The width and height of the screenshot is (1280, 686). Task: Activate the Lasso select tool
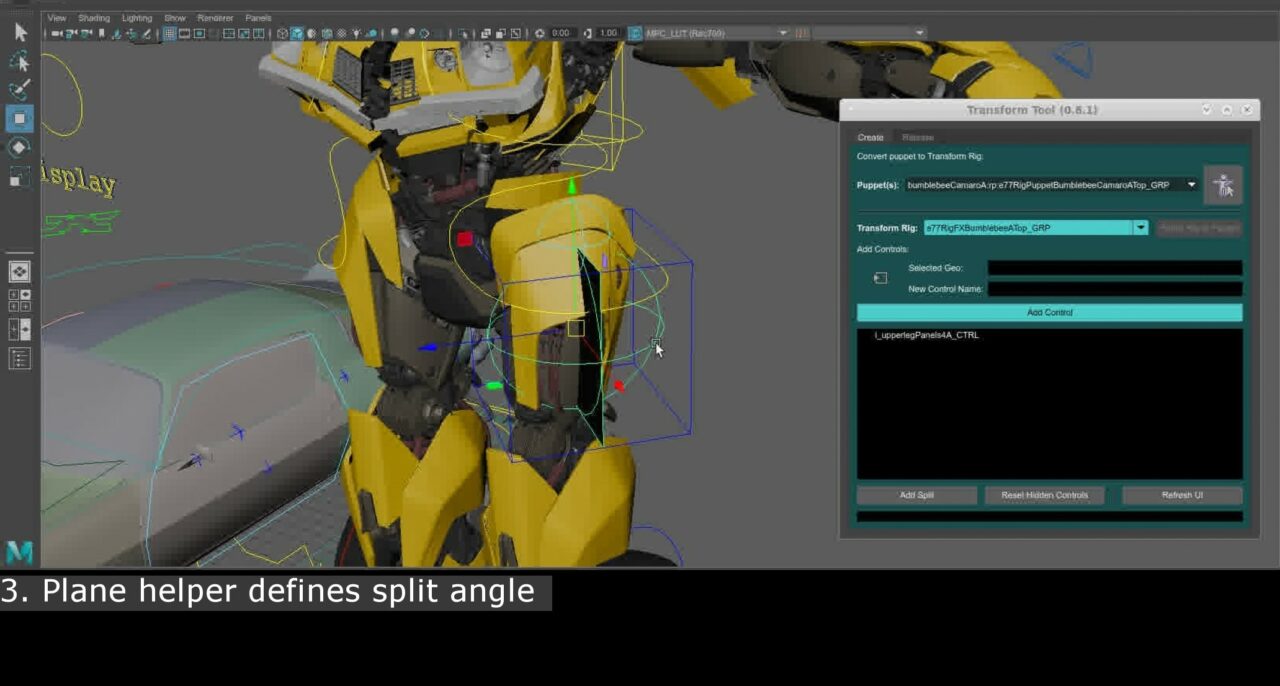[x=20, y=61]
